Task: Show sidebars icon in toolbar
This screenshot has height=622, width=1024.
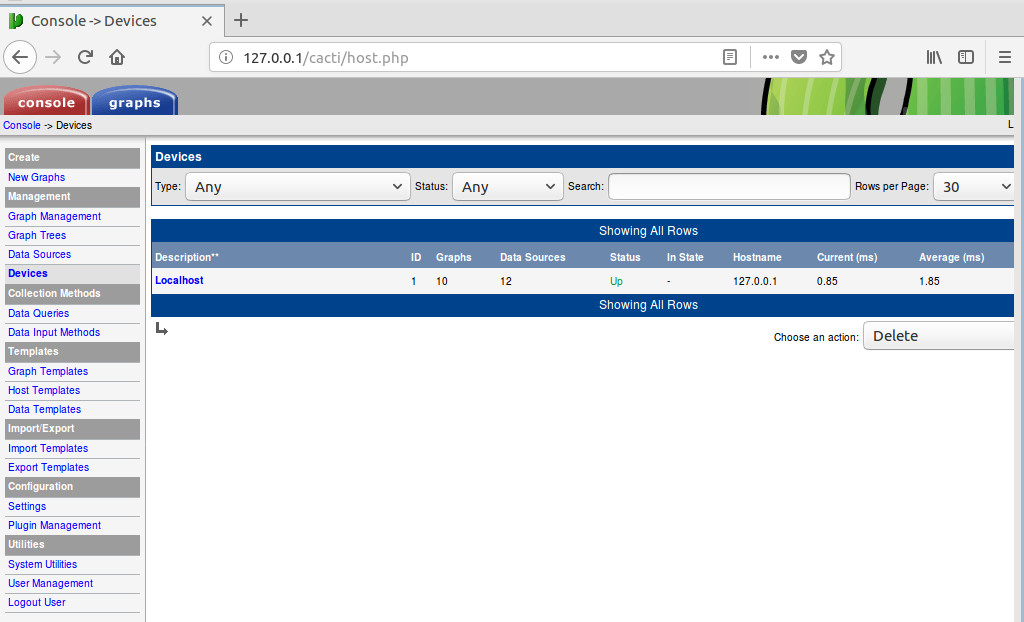Action: tap(966, 57)
